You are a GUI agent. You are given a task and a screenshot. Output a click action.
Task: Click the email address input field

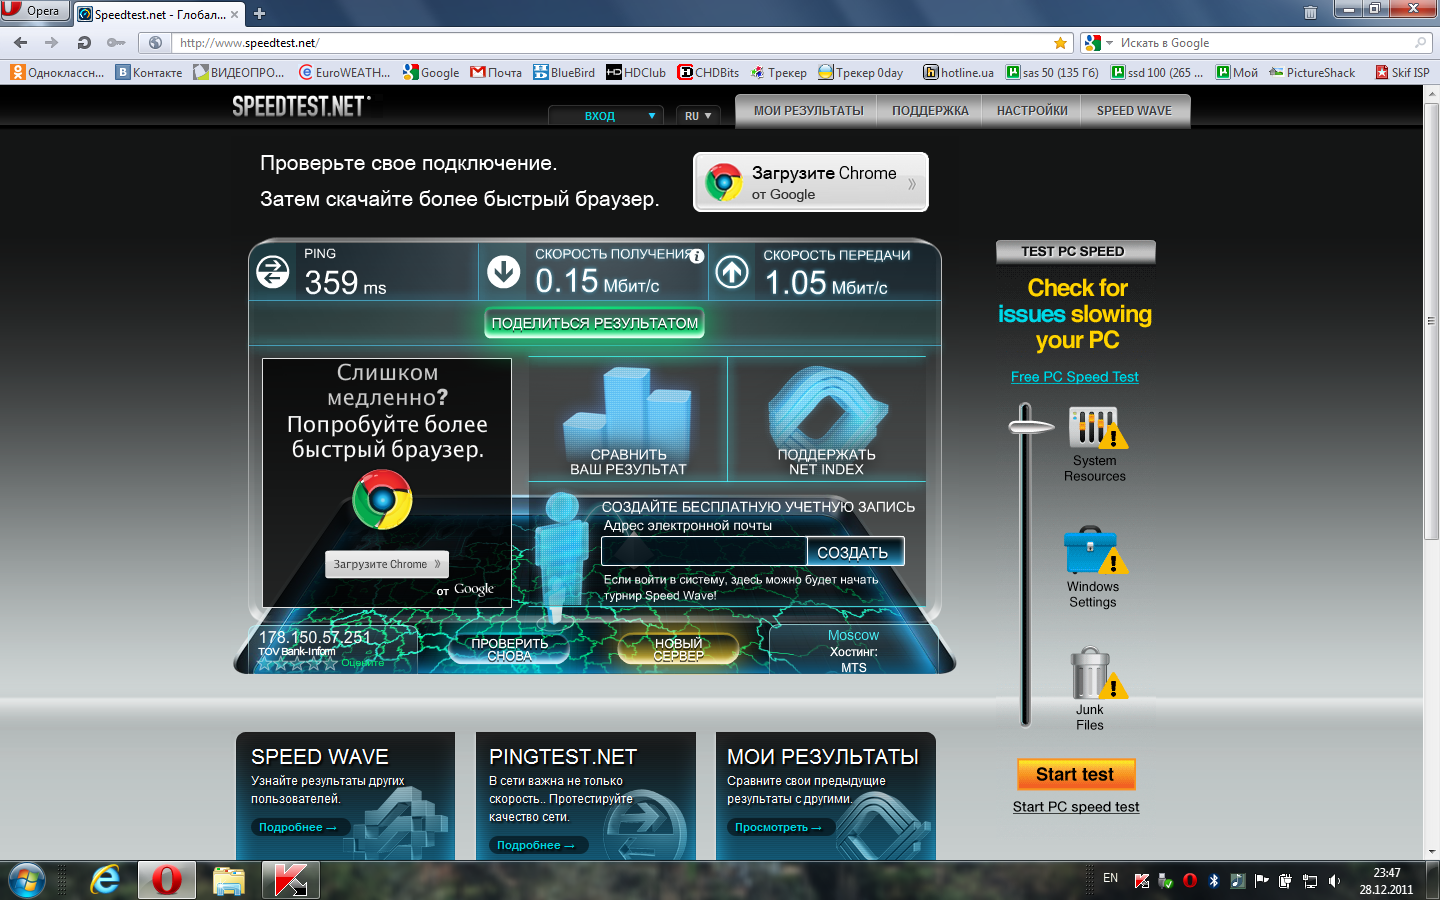(x=704, y=551)
